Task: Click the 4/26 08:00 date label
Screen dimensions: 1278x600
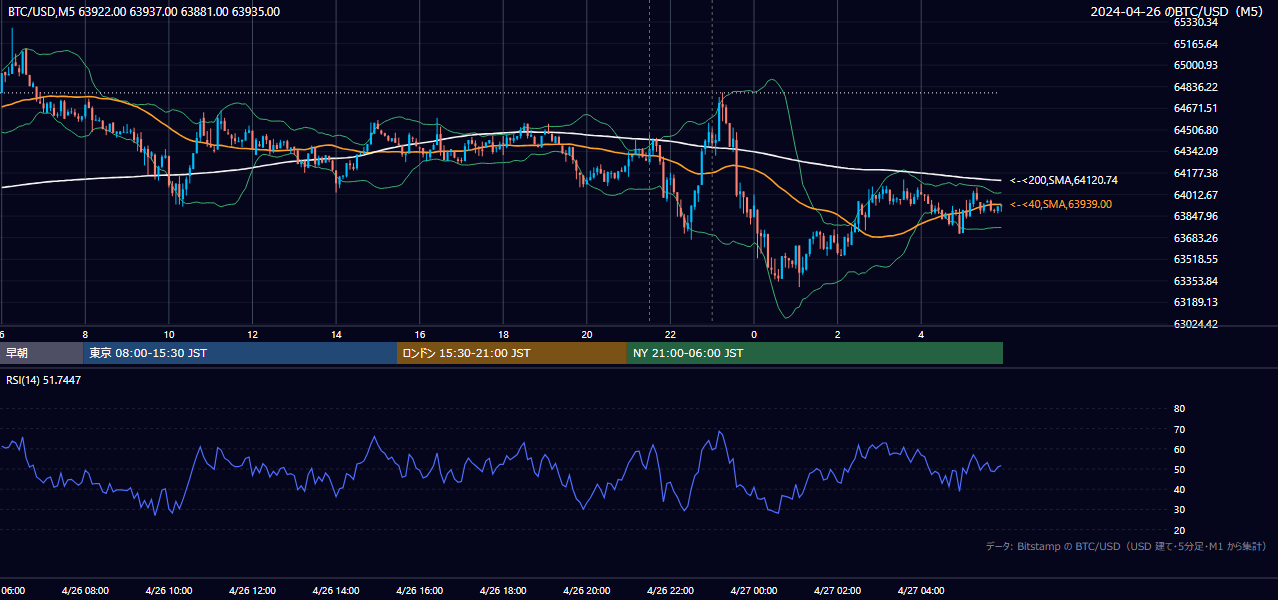Action: (85, 591)
